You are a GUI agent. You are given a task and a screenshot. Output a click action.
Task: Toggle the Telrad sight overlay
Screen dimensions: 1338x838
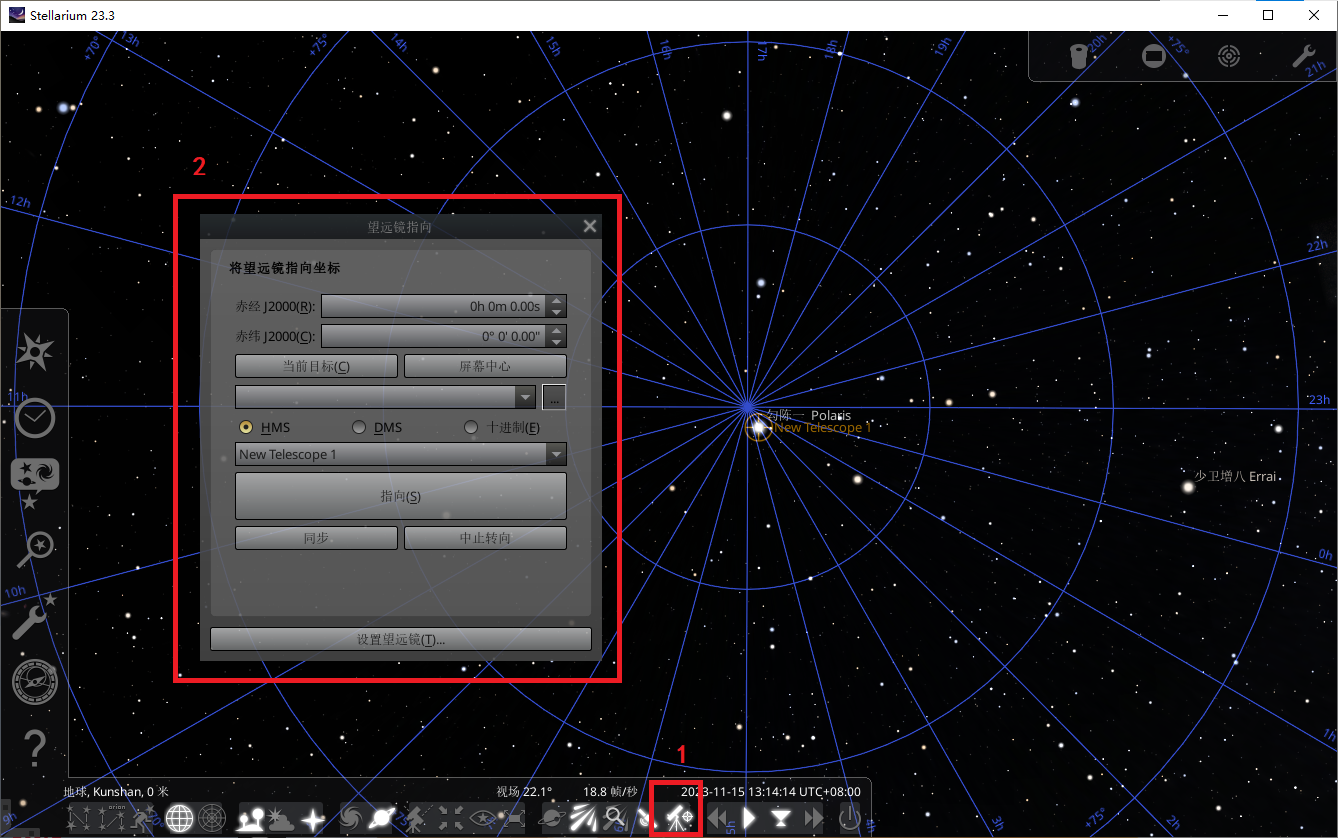pyautogui.click(x=1229, y=56)
